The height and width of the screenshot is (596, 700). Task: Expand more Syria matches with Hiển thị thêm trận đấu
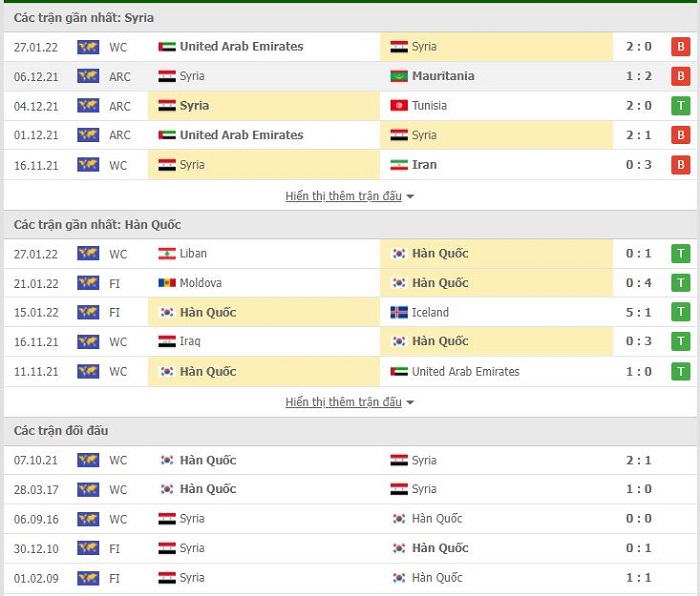click(x=343, y=196)
